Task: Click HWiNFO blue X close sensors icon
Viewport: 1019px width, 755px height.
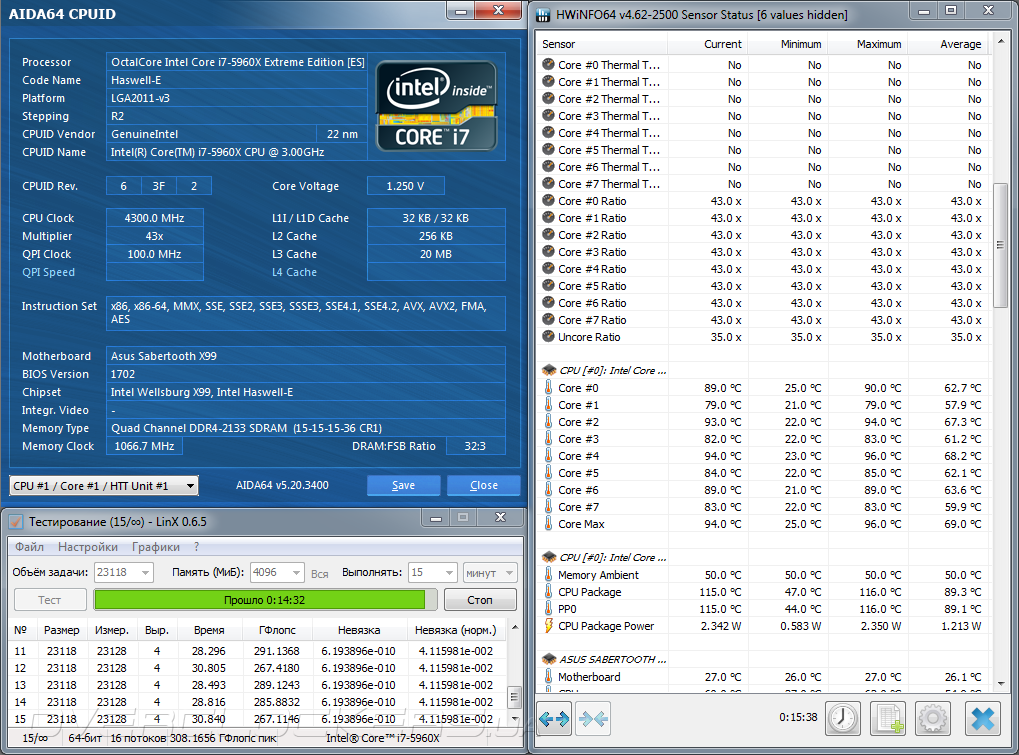Action: tap(983, 718)
